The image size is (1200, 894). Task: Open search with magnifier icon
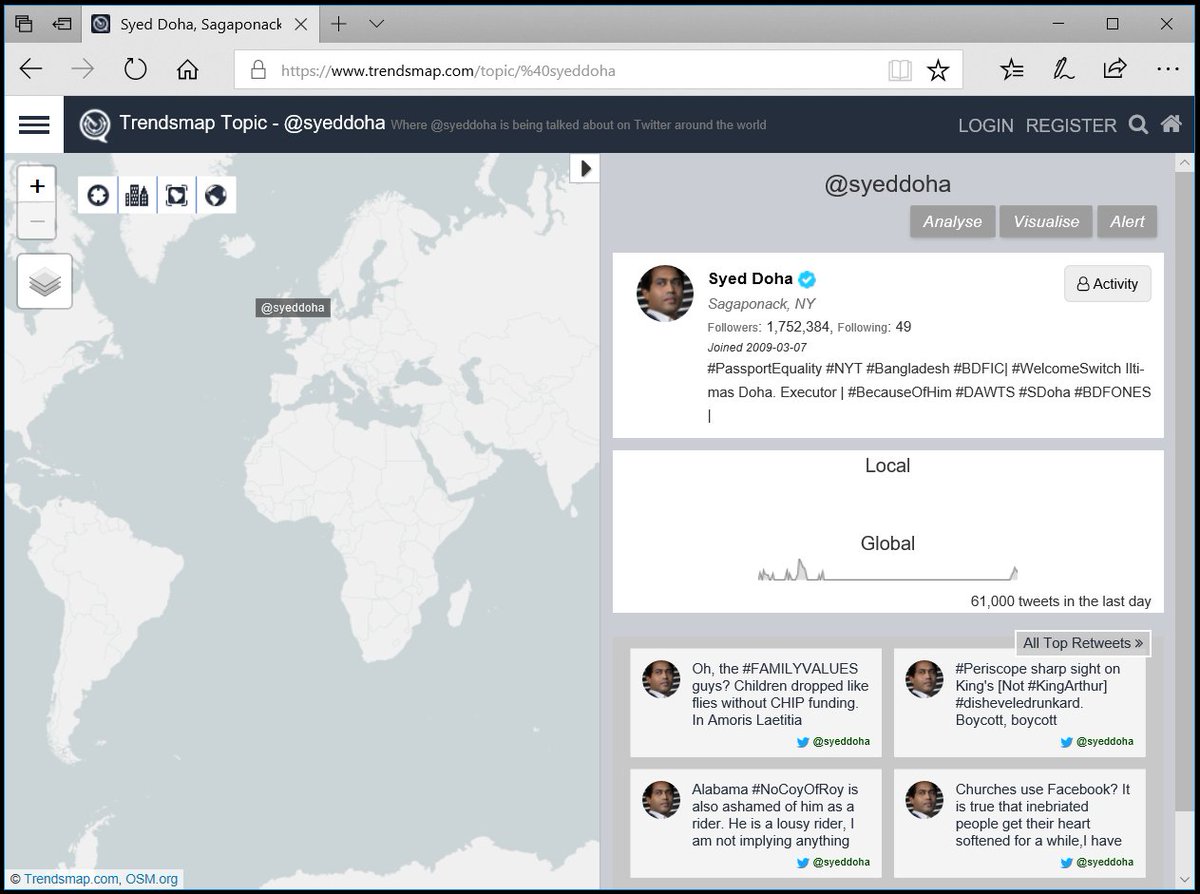[1138, 125]
